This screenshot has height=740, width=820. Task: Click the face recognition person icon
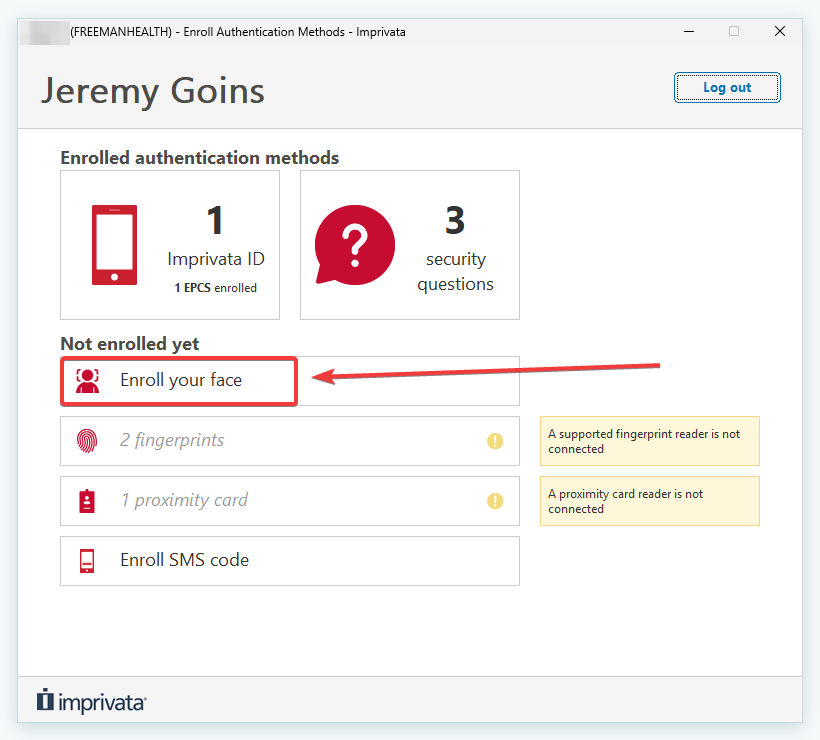87,381
